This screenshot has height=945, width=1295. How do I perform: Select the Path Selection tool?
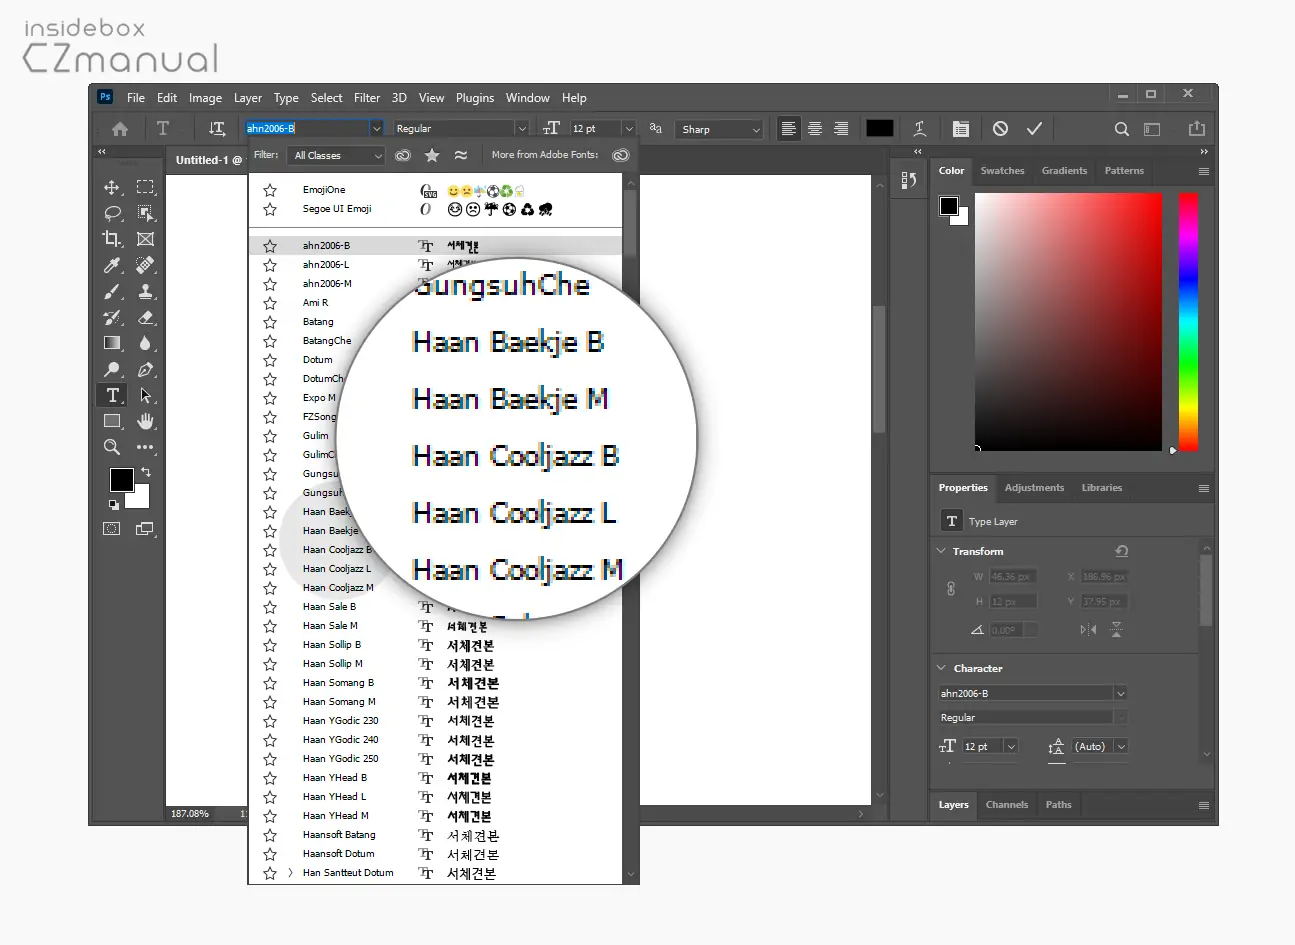pos(146,395)
